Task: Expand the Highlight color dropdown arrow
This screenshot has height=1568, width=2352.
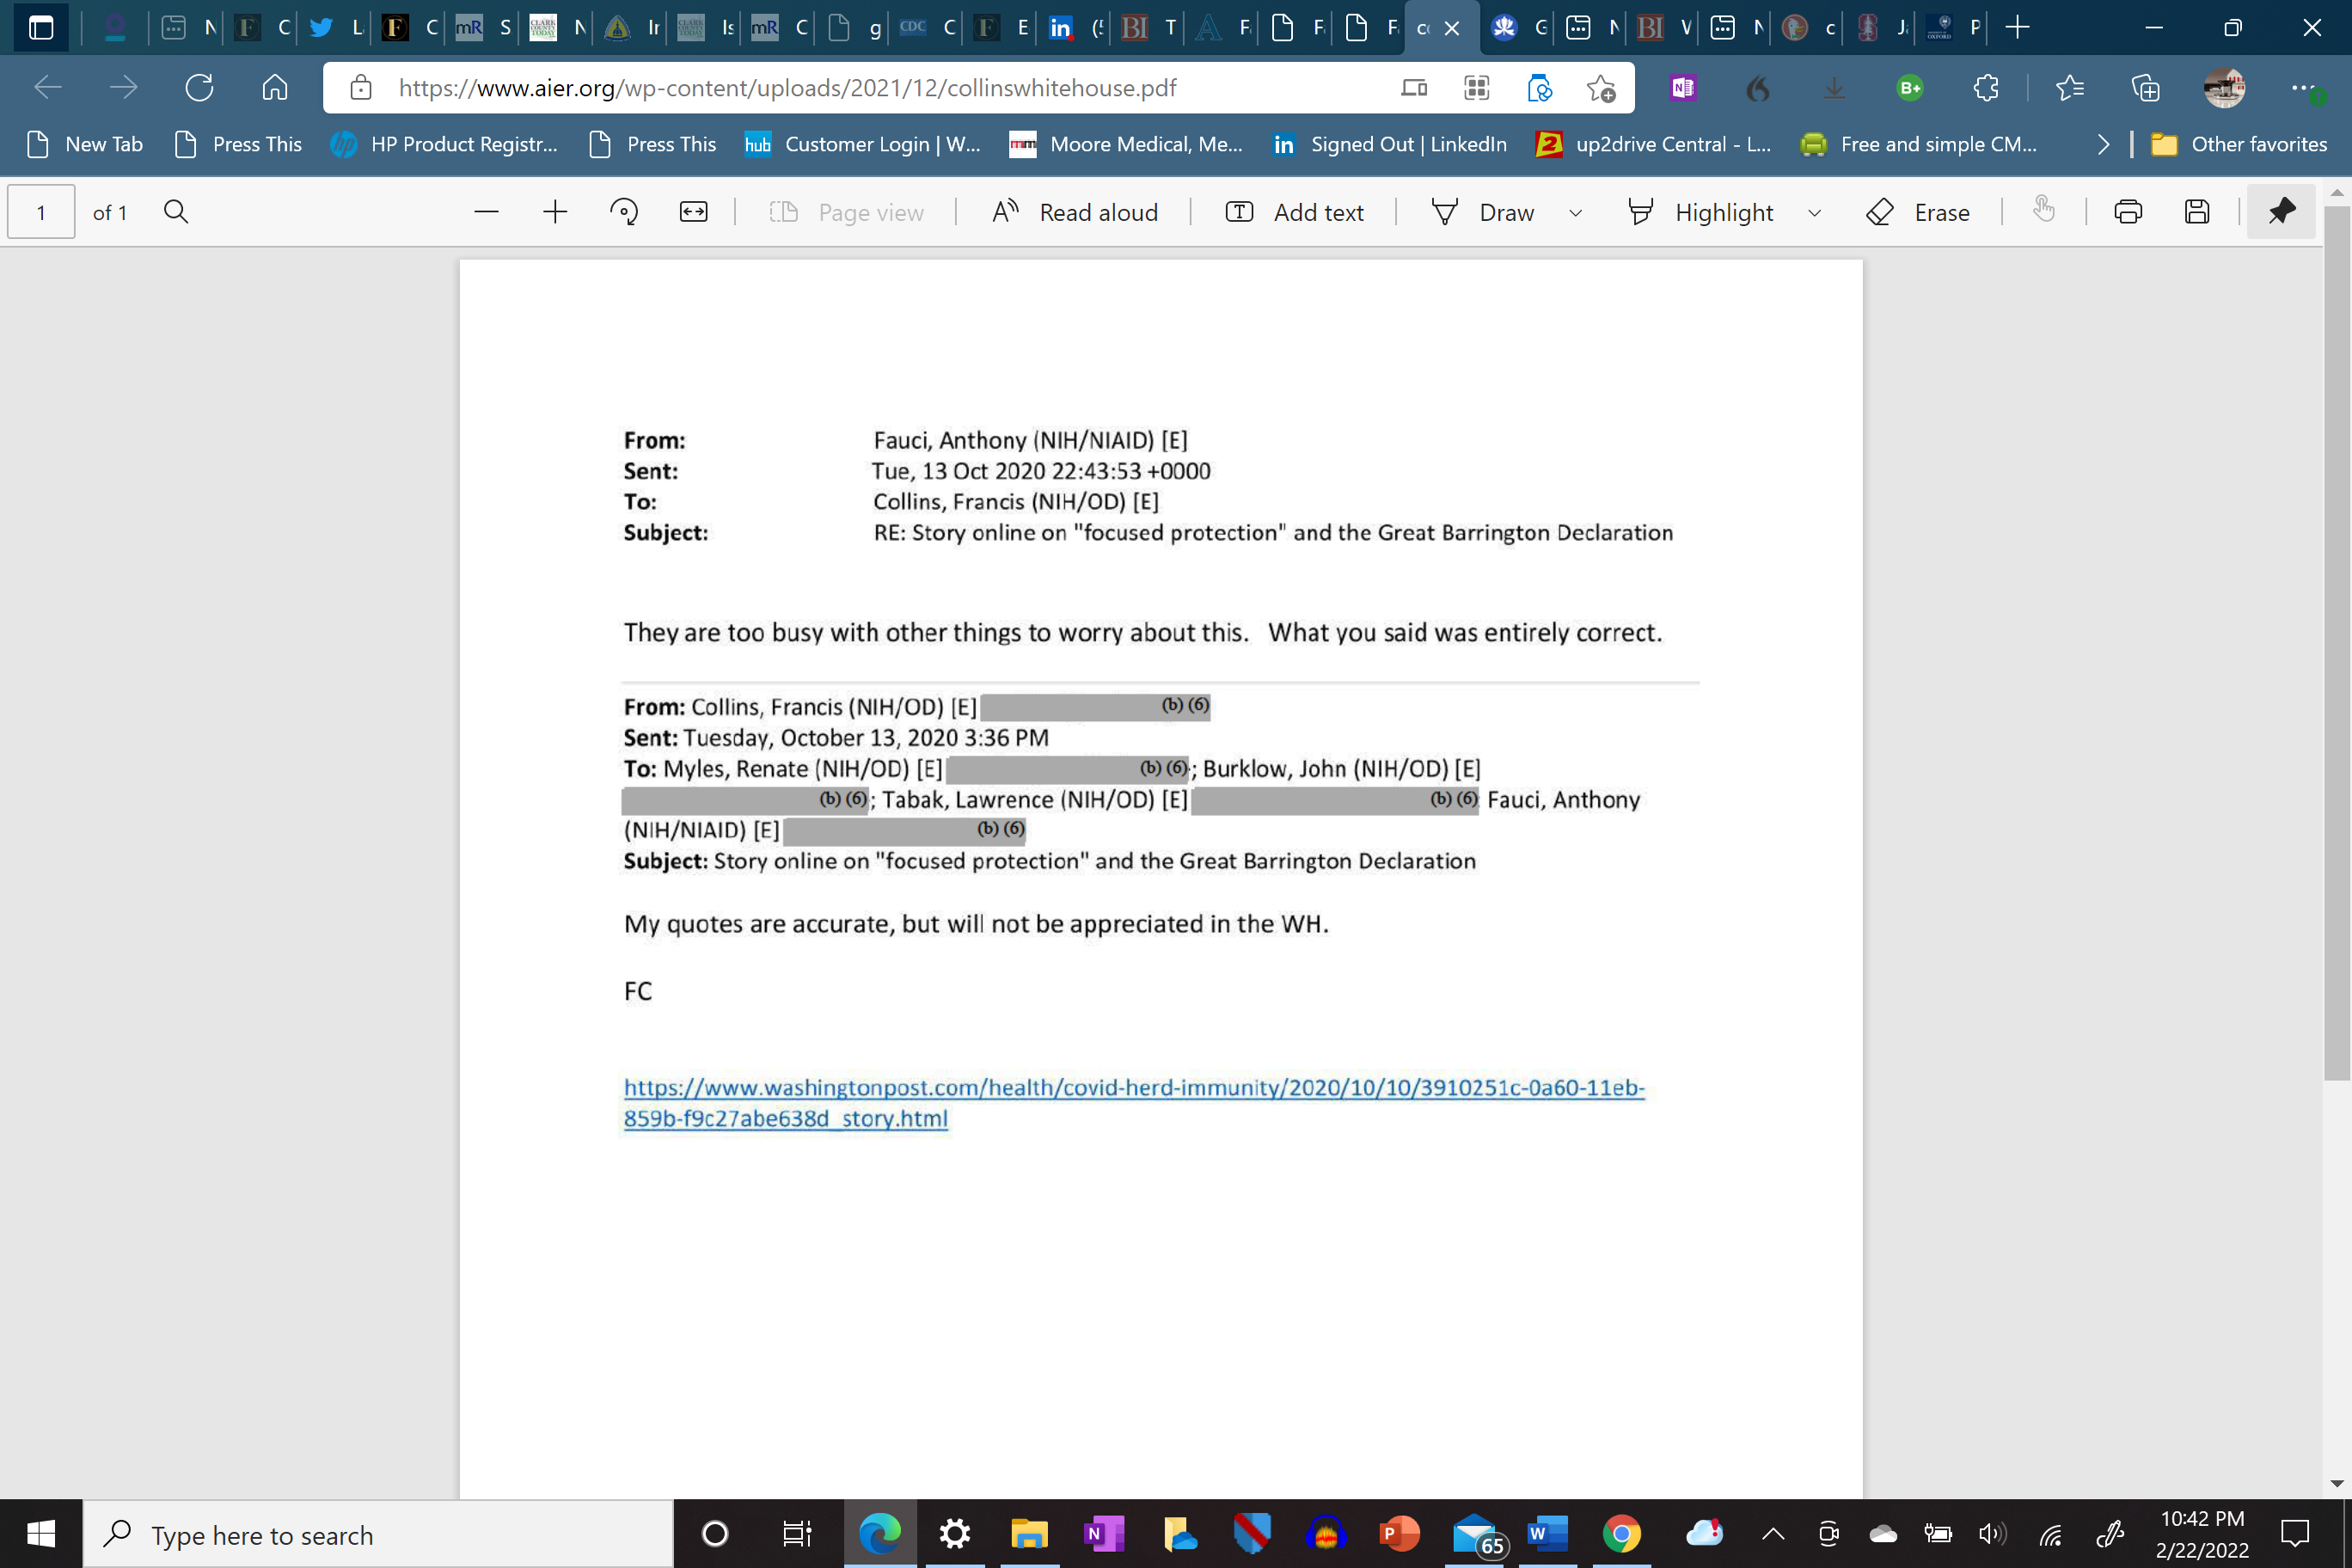Action: pos(1815,212)
